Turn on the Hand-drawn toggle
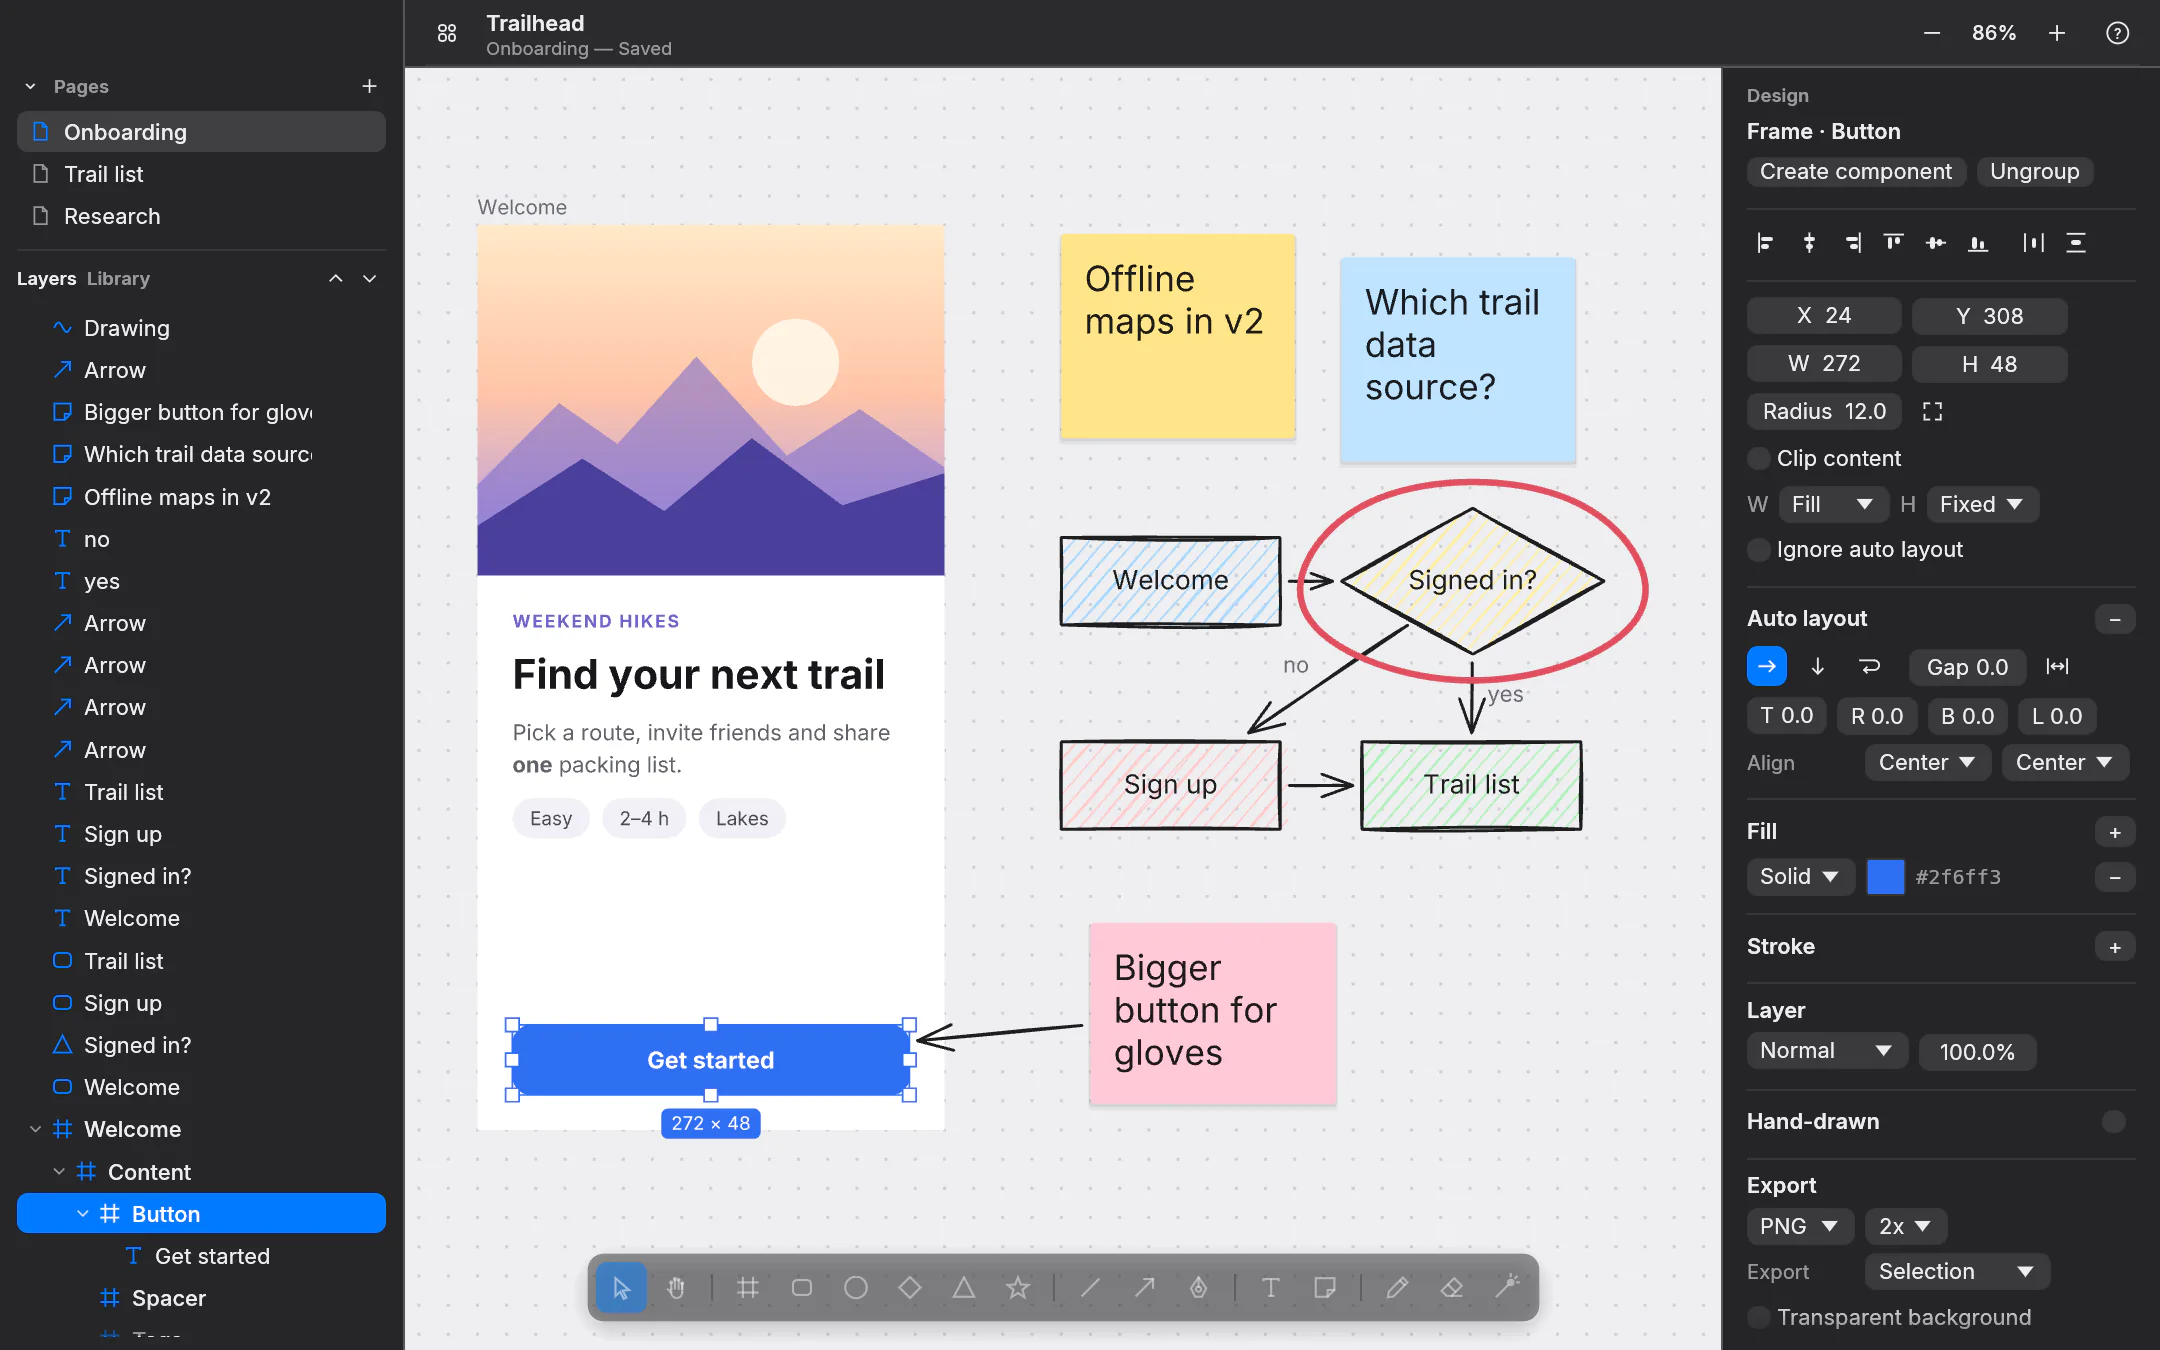The width and height of the screenshot is (2160, 1350). click(2114, 1121)
